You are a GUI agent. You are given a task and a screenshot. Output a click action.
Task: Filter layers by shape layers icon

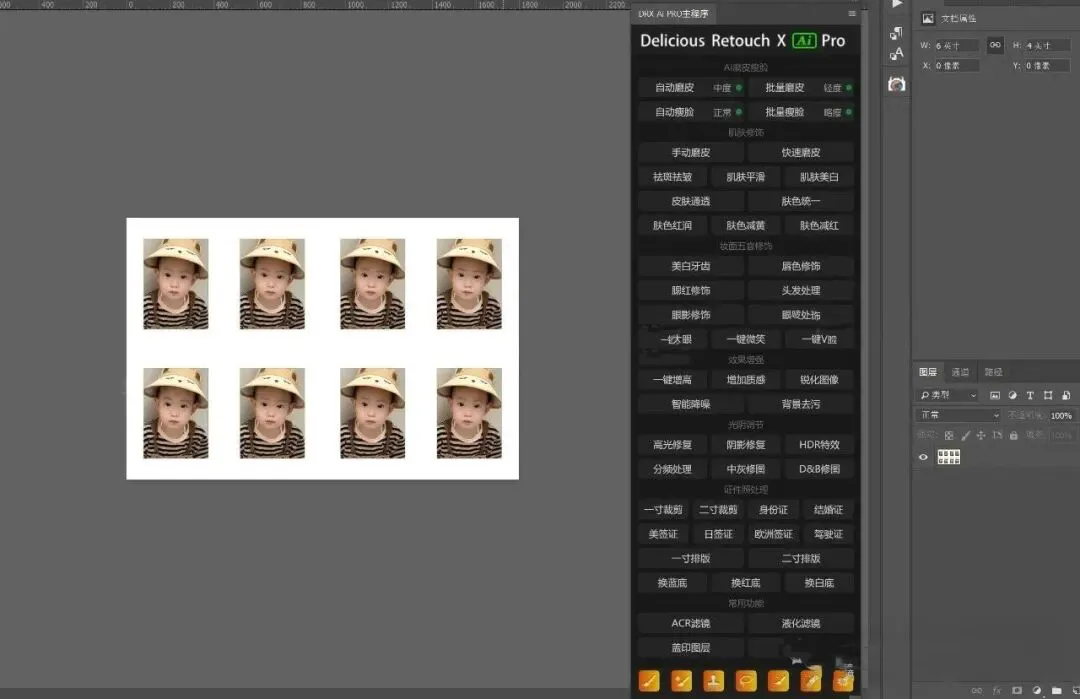click(x=1048, y=395)
